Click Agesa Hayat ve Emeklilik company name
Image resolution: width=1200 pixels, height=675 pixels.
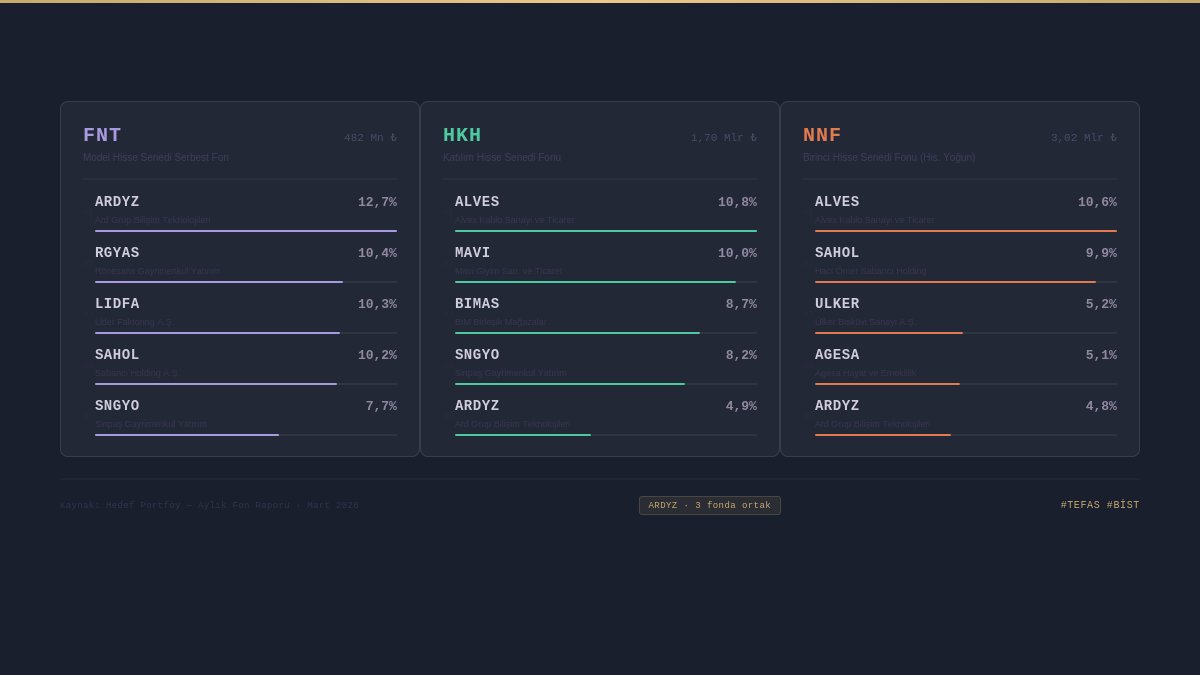pyautogui.click(x=865, y=373)
